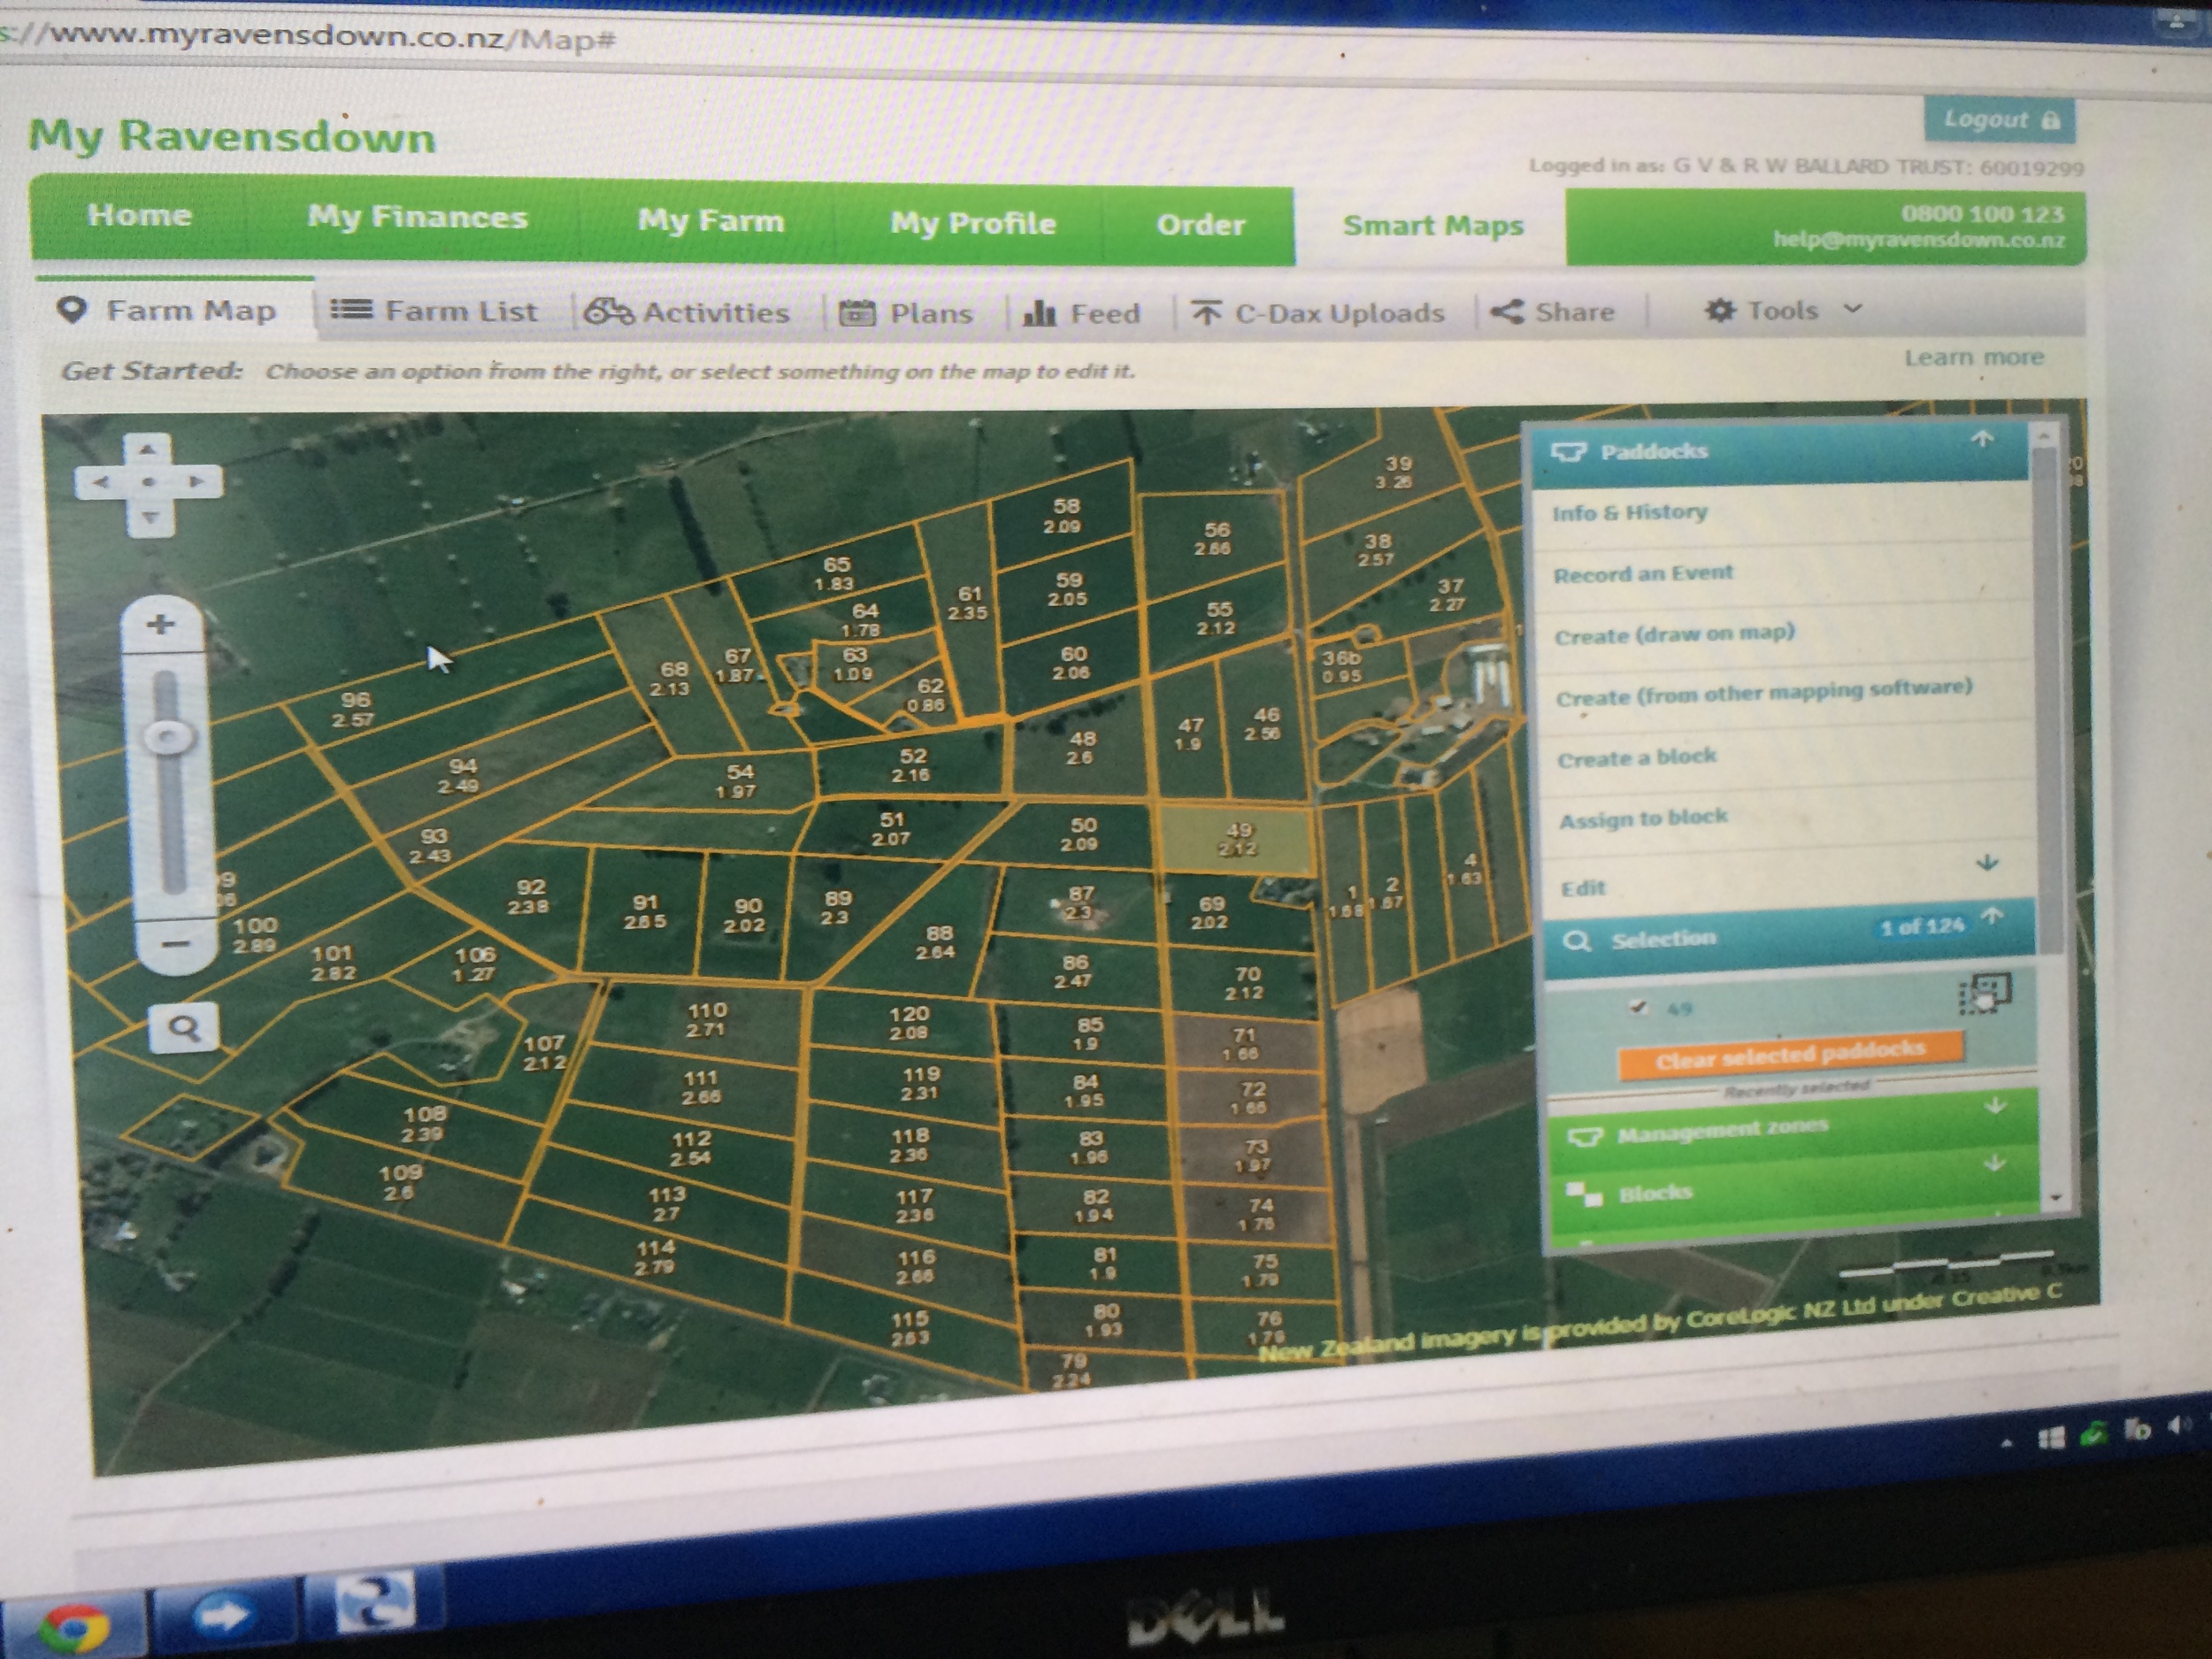This screenshot has height=1659, width=2212.
Task: Open the map search magnifier button
Action: point(183,1027)
